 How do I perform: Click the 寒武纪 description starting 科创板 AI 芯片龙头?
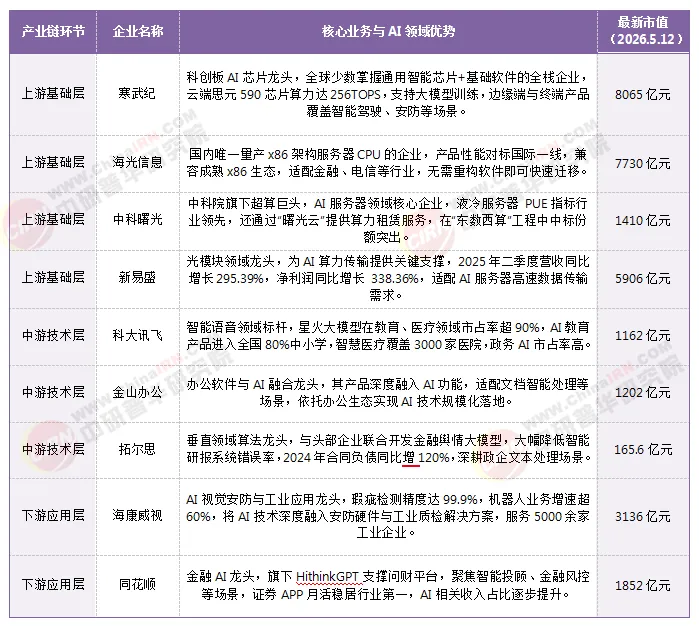[x=388, y=94]
